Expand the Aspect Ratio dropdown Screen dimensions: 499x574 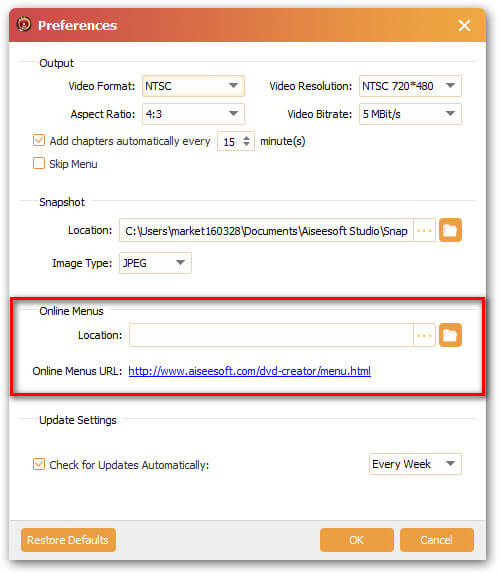click(x=193, y=114)
